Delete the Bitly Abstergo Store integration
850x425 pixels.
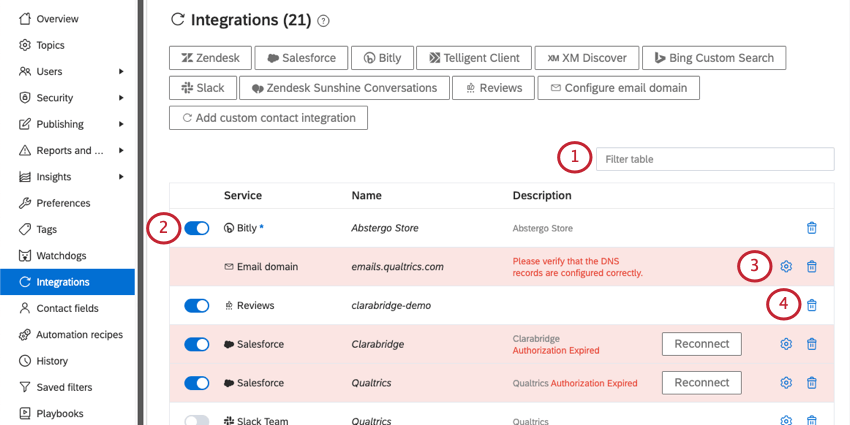(811, 228)
